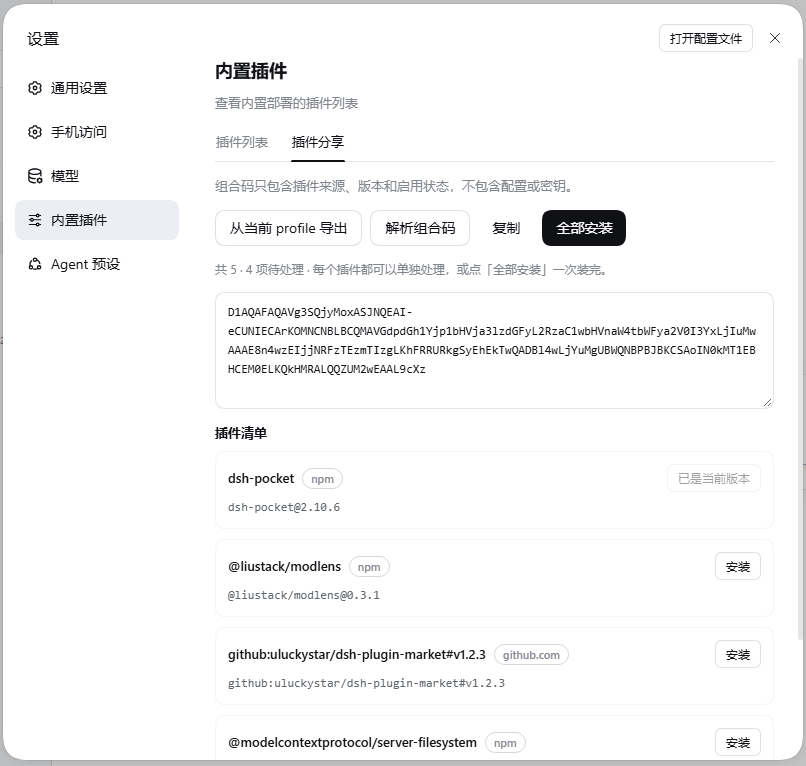Click the text @liustack/modlens@0.3.1

click(304, 595)
